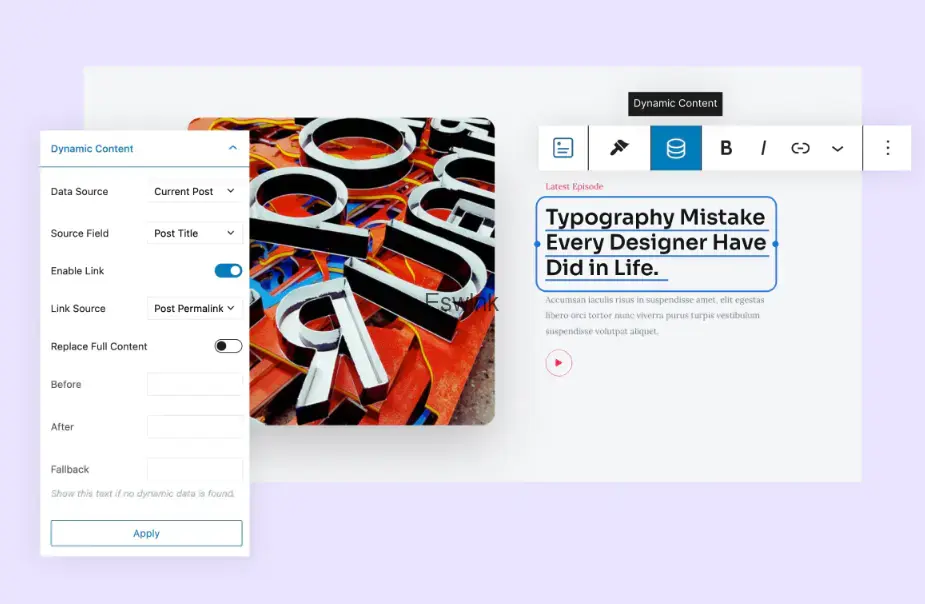Viewport: 925px width, 604px height.
Task: Click the Fallback text input
Action: pyautogui.click(x=194, y=469)
